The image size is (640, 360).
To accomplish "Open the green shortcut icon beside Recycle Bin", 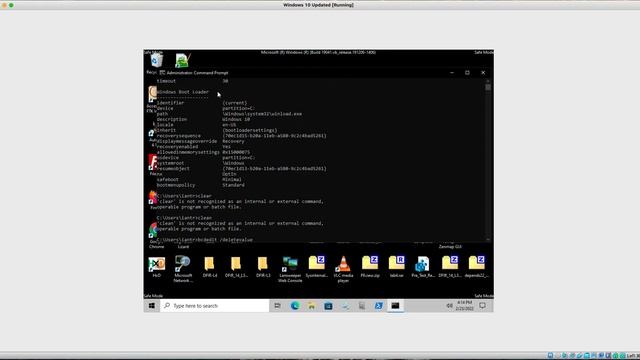I will [182, 60].
